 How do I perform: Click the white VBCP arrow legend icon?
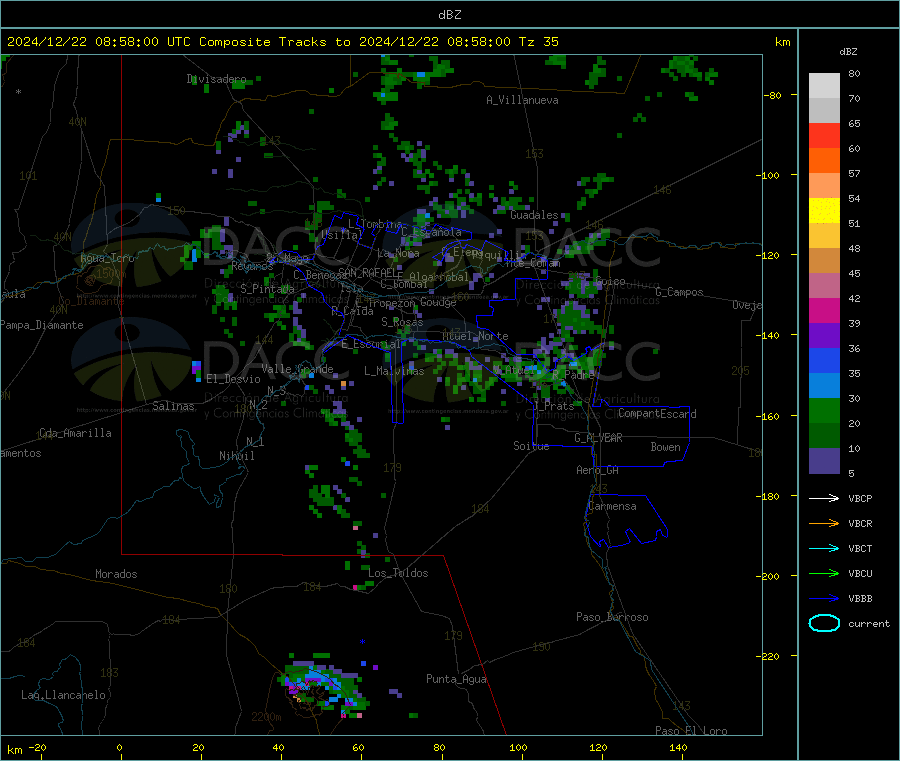824,498
